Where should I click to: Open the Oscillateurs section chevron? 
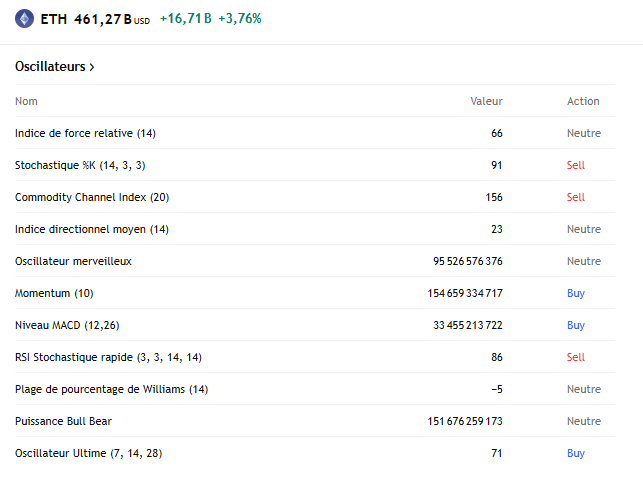pyautogui.click(x=92, y=67)
